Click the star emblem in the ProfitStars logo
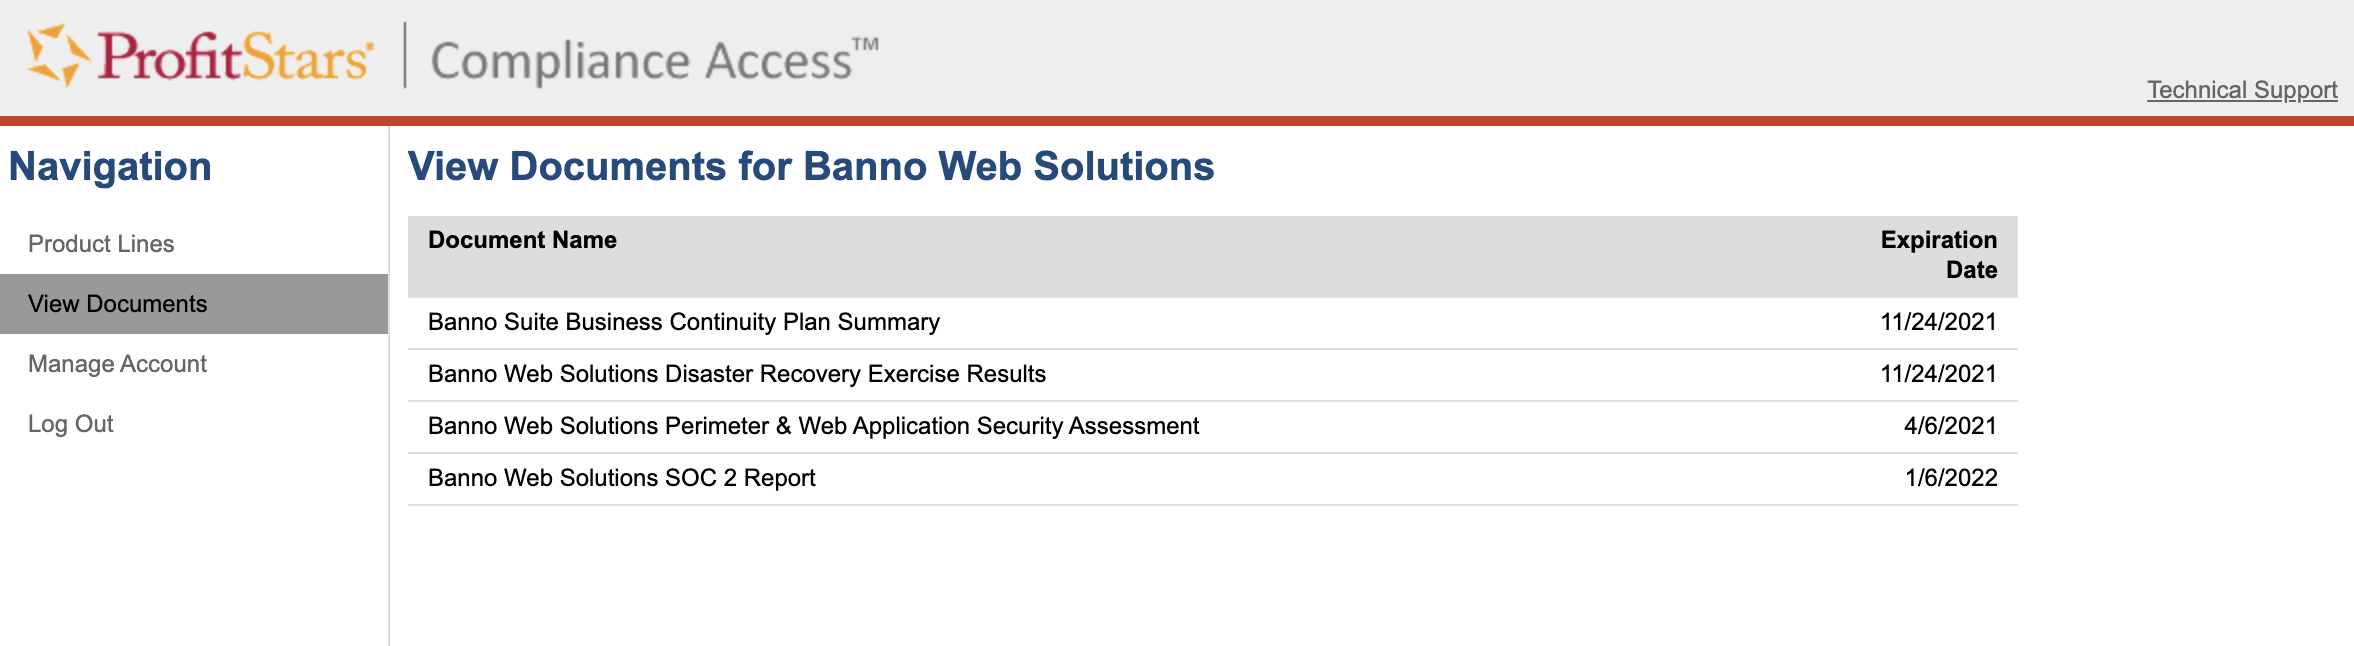 [56, 55]
